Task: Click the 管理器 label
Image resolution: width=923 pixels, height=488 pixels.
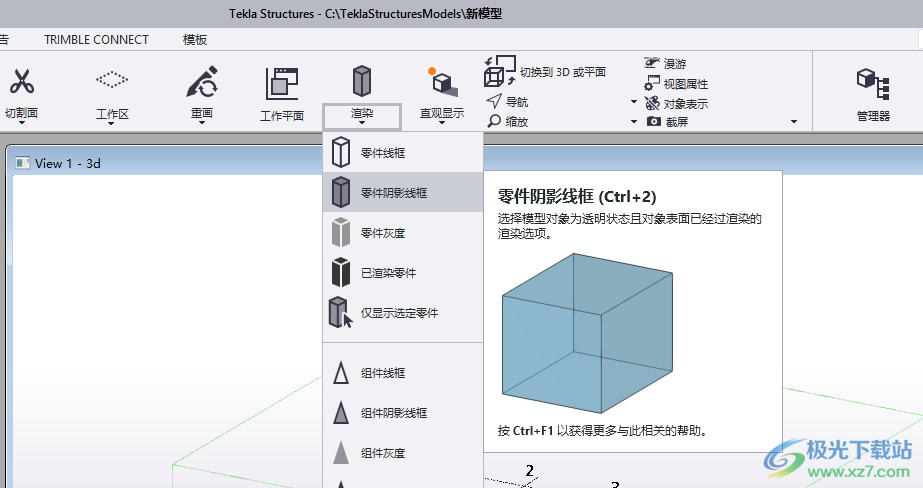Action: 873,116
